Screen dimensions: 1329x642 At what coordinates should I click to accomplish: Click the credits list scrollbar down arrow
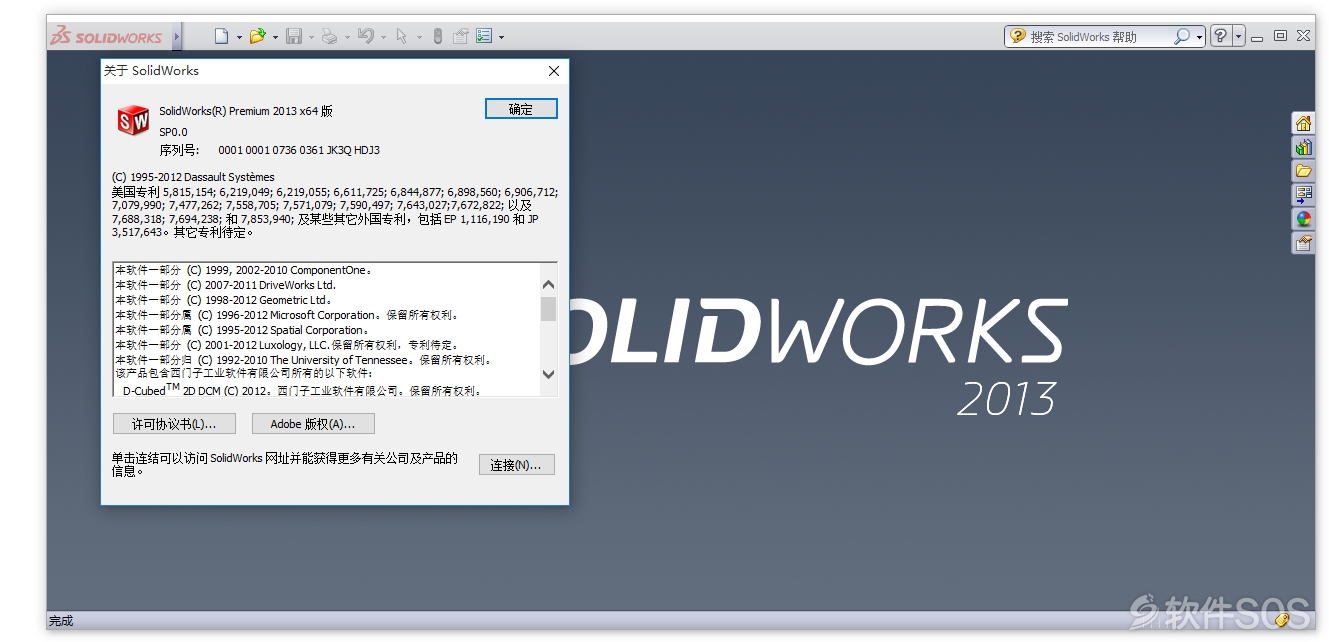pos(548,375)
